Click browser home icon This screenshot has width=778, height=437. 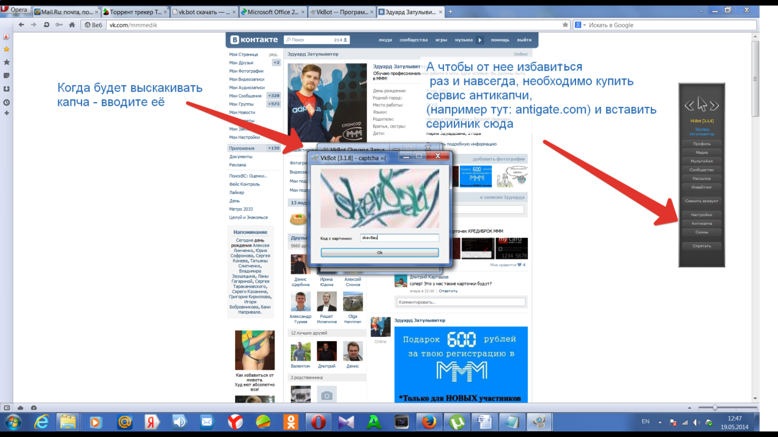point(72,25)
